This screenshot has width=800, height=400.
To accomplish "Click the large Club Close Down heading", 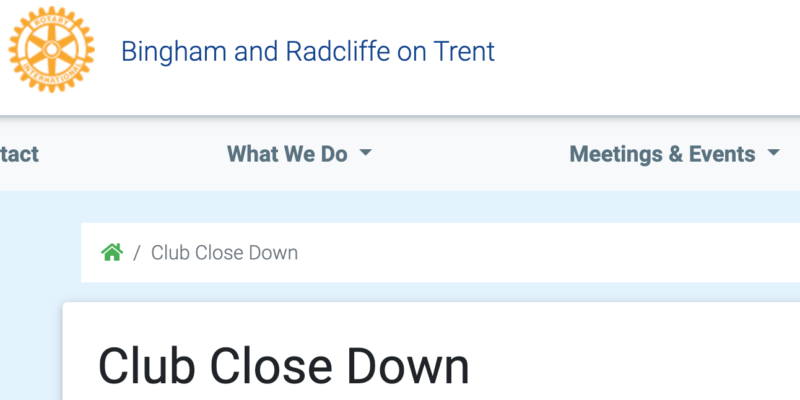I will click(283, 366).
